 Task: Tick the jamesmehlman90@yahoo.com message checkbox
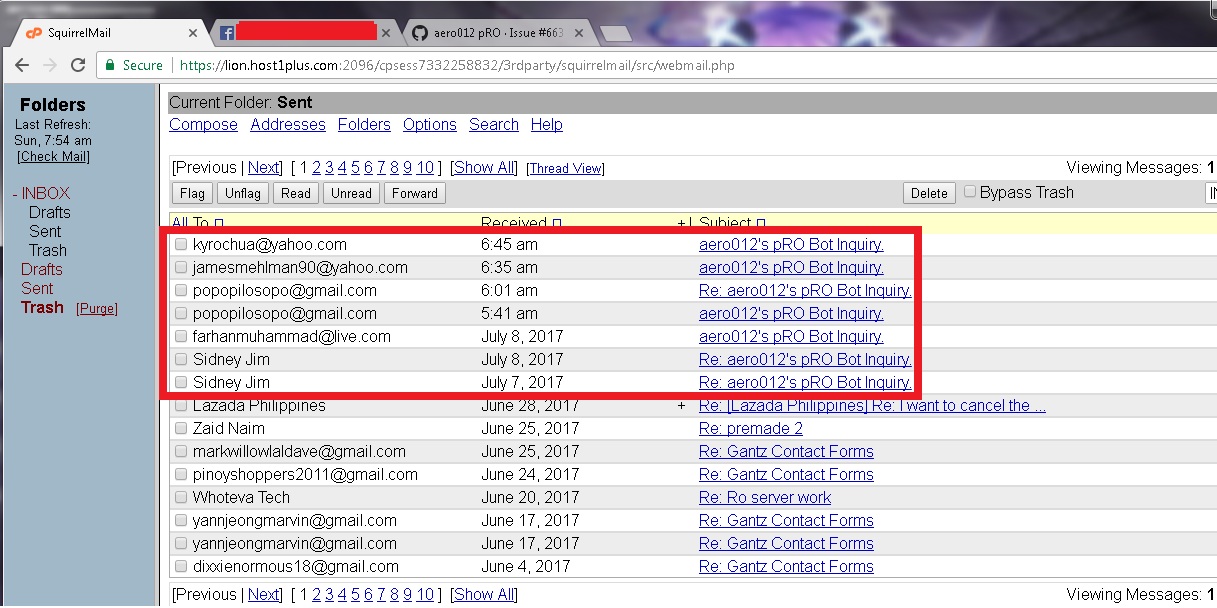click(x=181, y=267)
